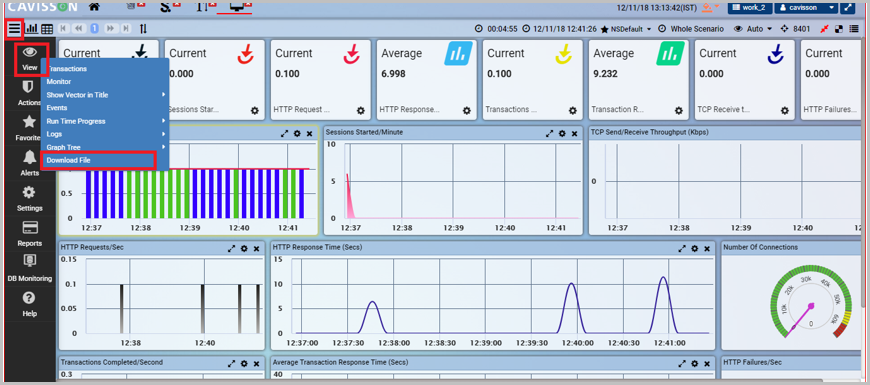
Task: Maximize Transactions Completed/Second panel
Action: click(x=231, y=364)
